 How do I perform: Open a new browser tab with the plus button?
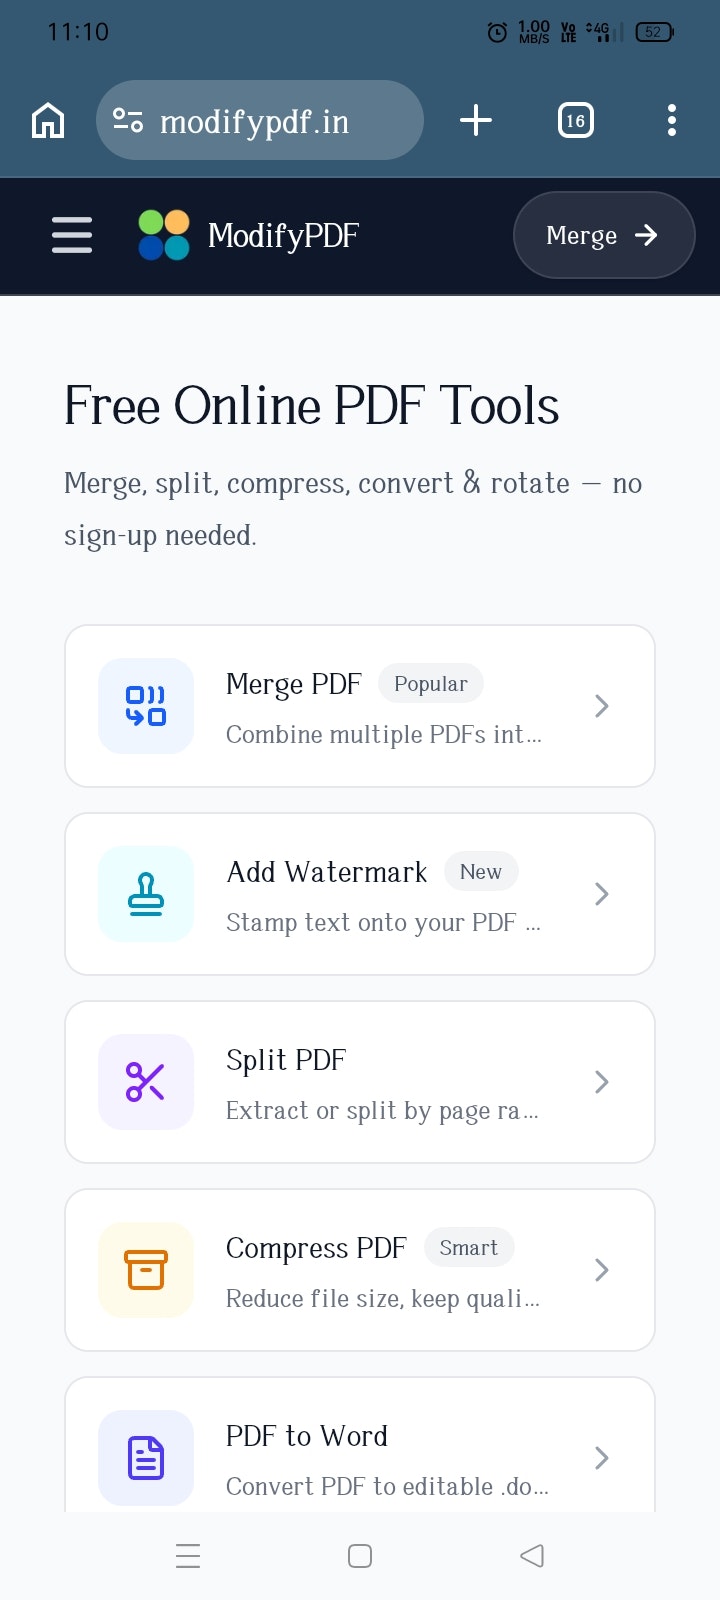pyautogui.click(x=475, y=120)
